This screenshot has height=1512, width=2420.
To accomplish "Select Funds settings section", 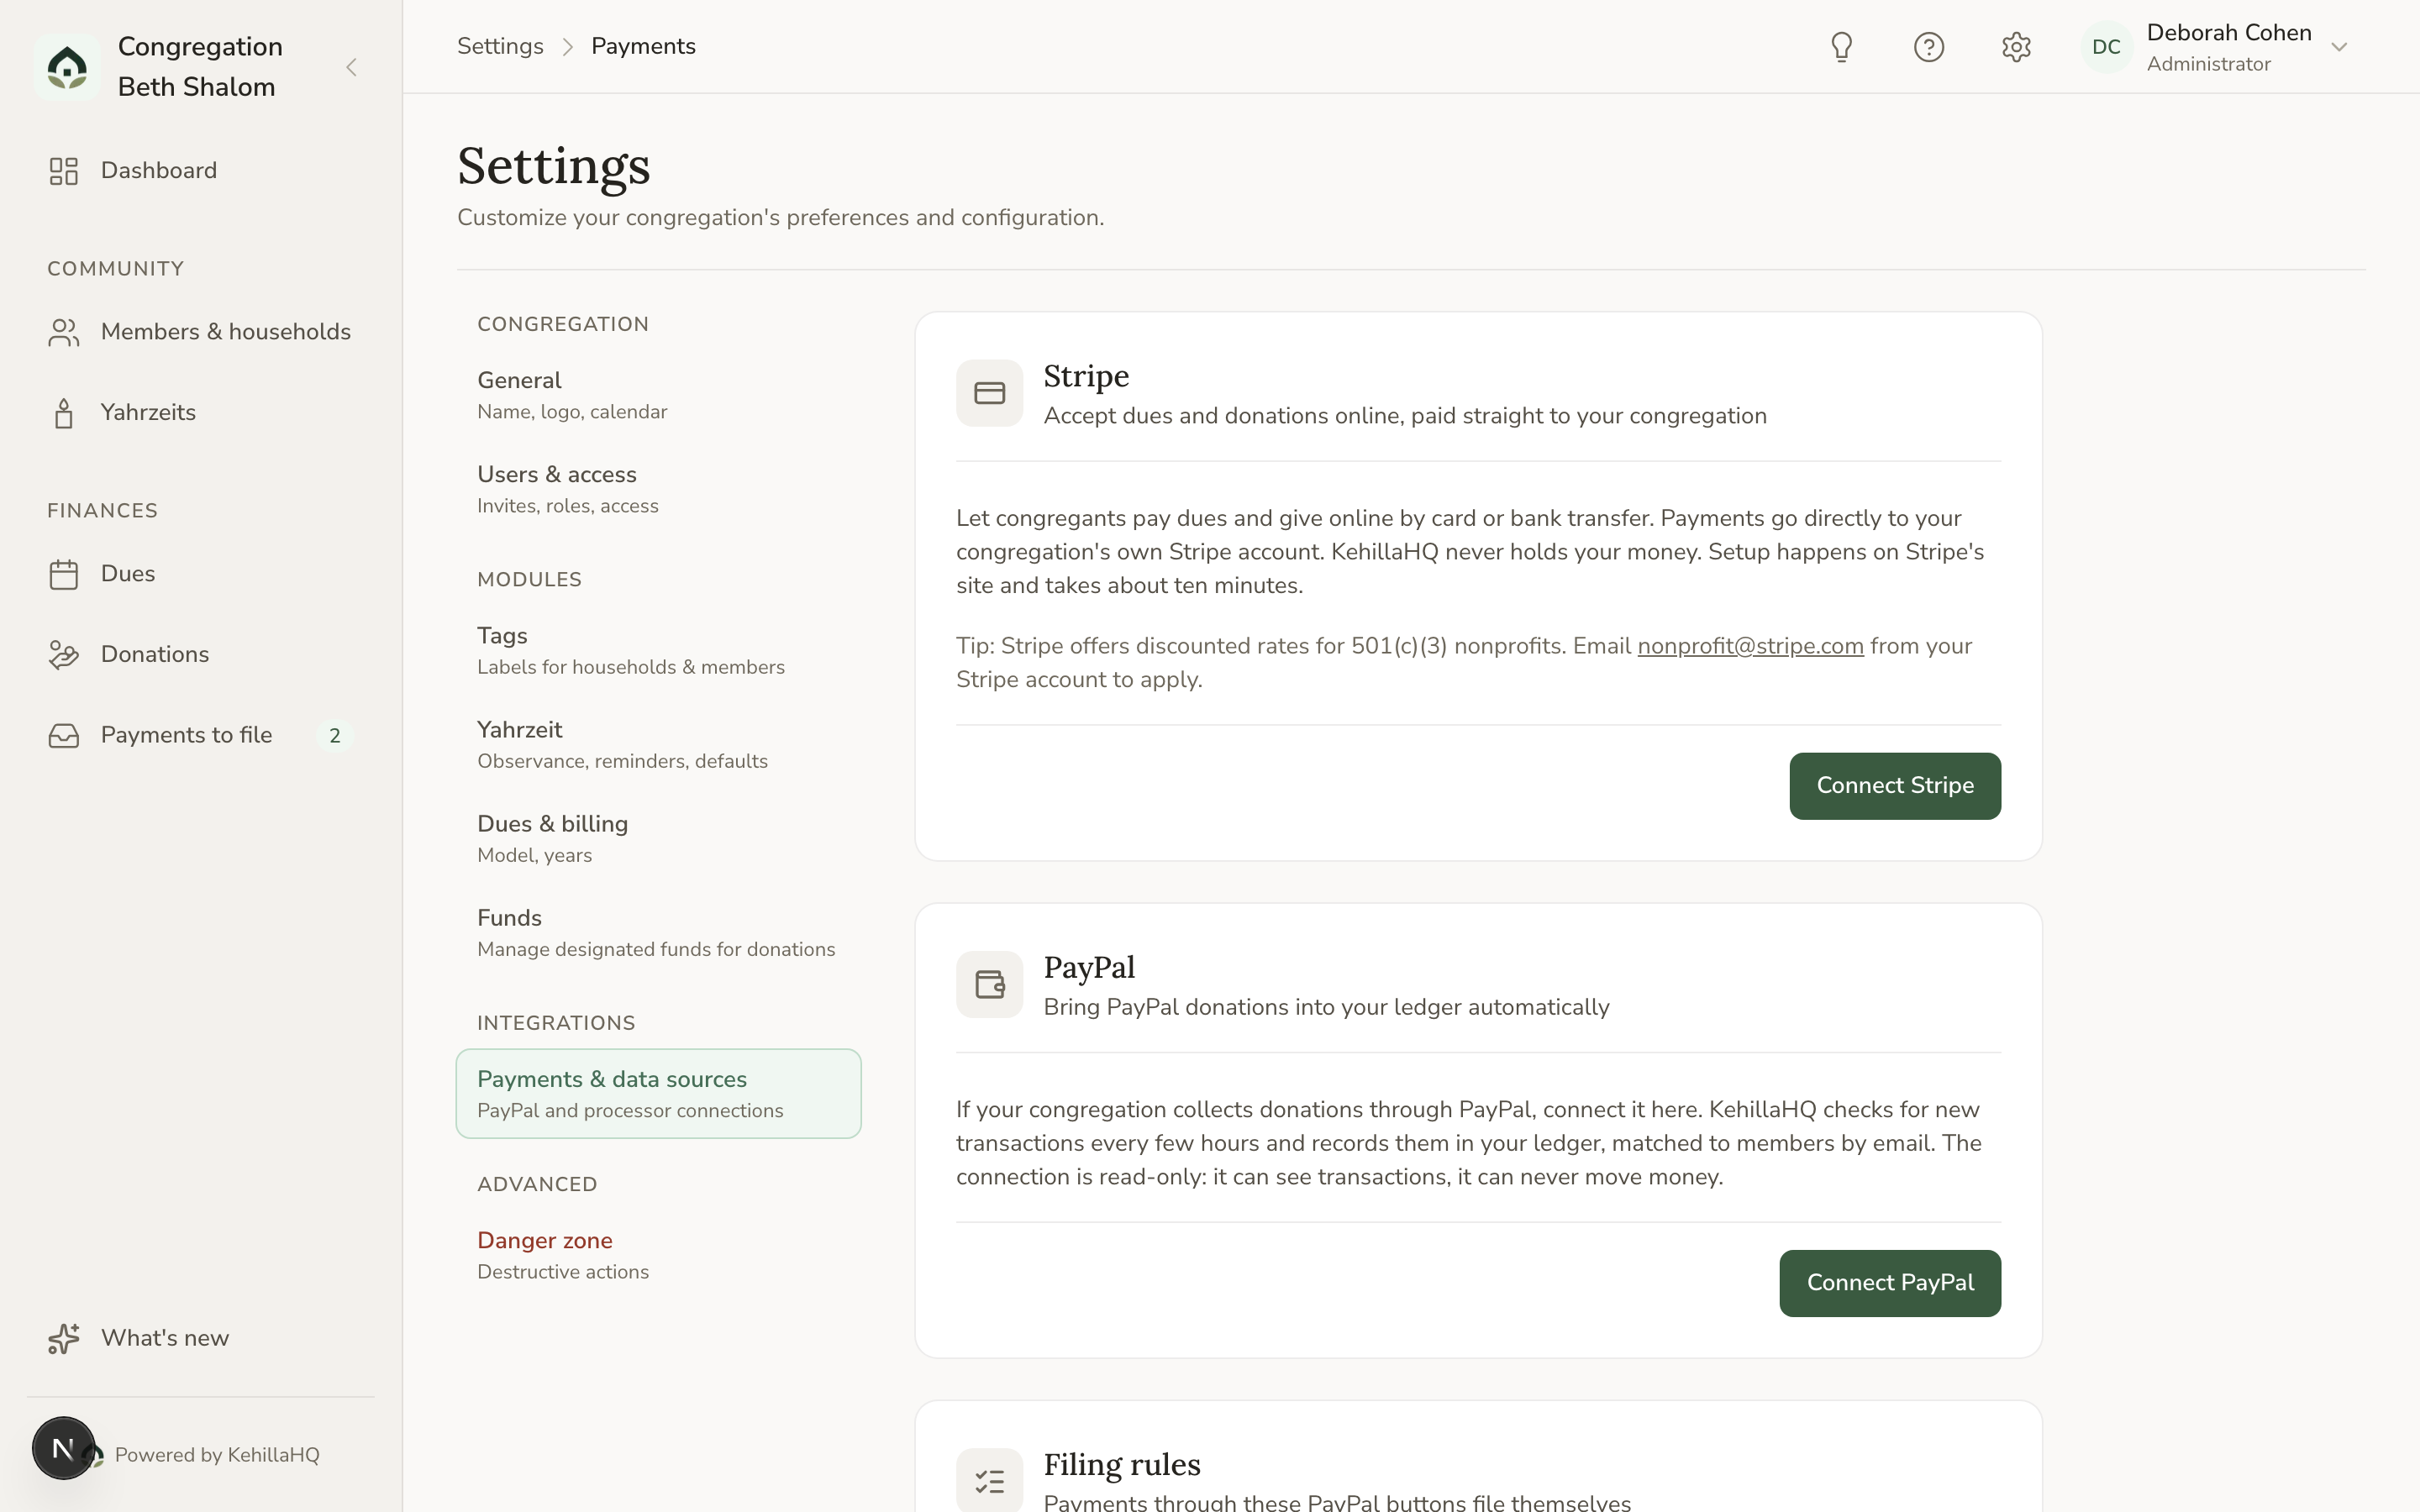I will click(x=658, y=932).
